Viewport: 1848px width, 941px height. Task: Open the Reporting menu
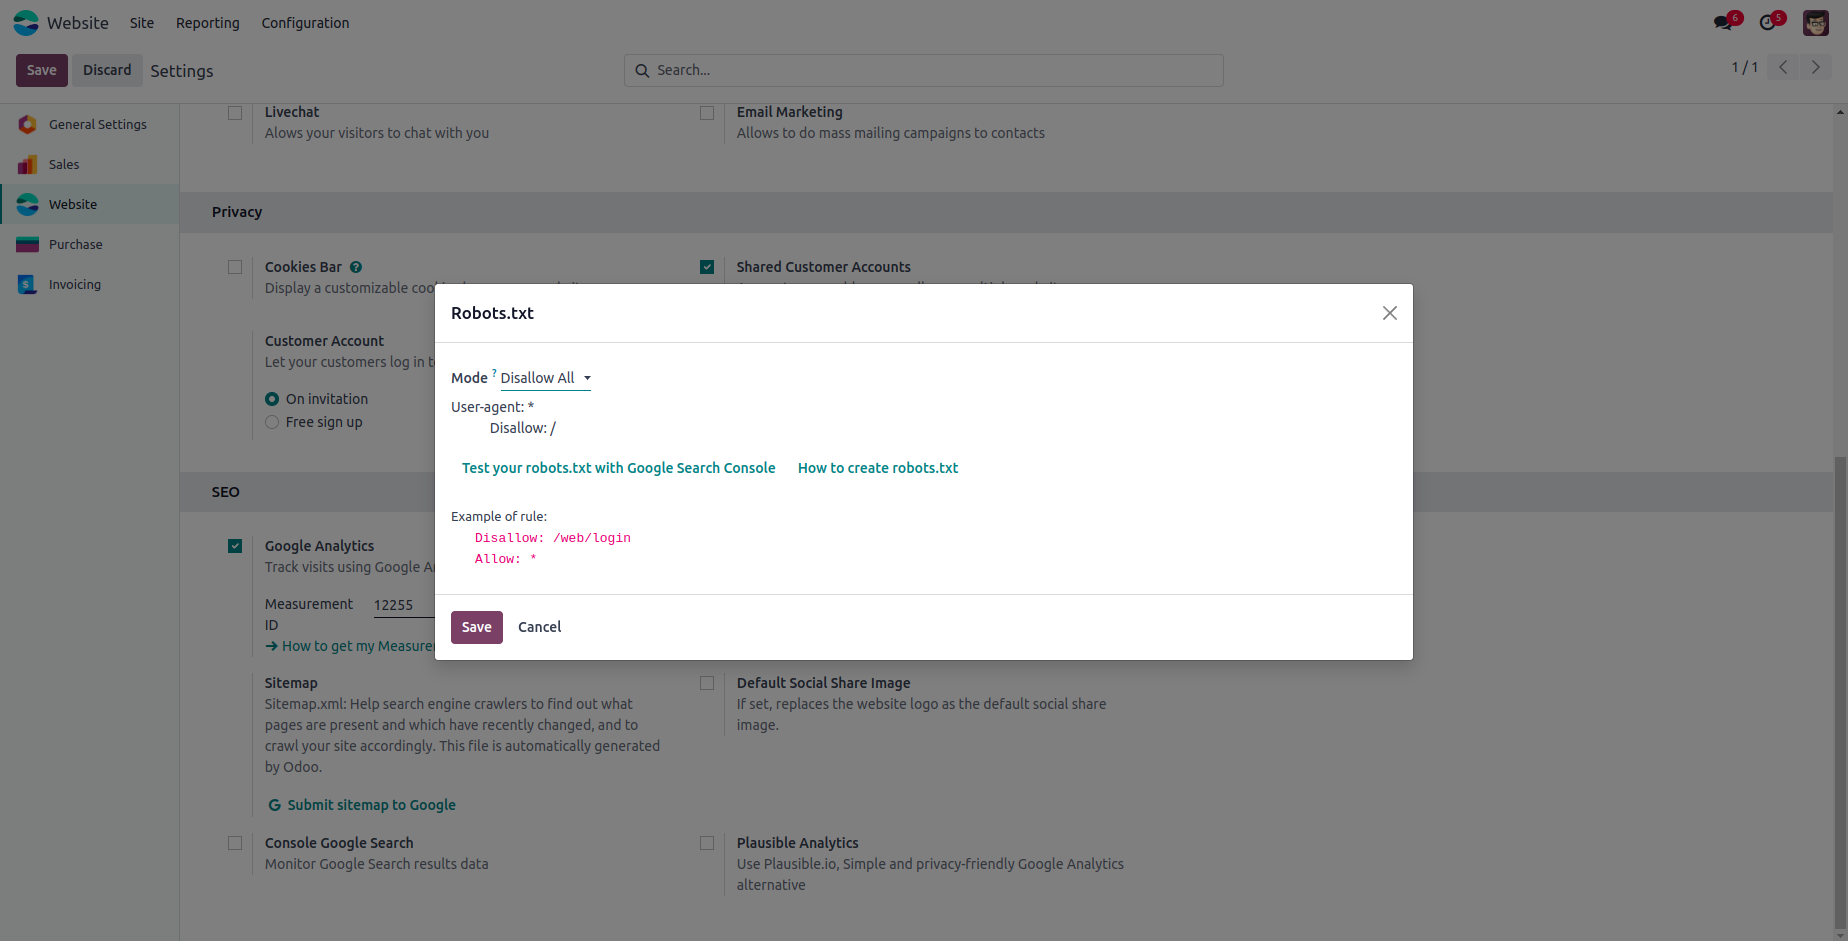click(x=207, y=23)
